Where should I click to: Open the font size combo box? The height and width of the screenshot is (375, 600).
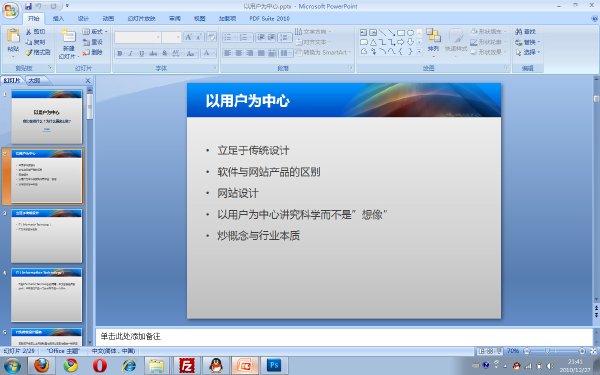[171, 37]
